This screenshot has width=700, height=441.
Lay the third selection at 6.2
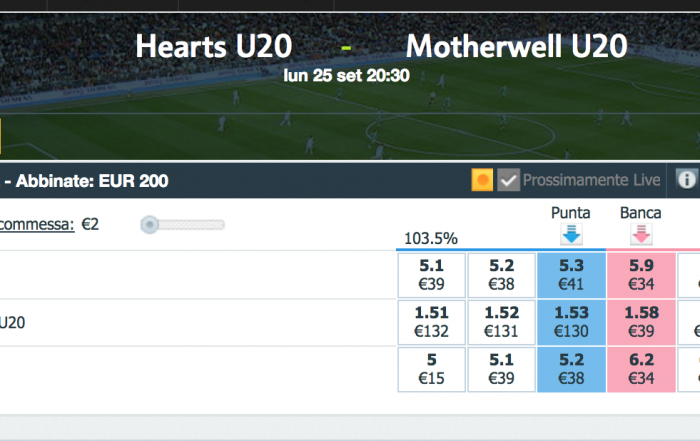pyautogui.click(x=641, y=370)
